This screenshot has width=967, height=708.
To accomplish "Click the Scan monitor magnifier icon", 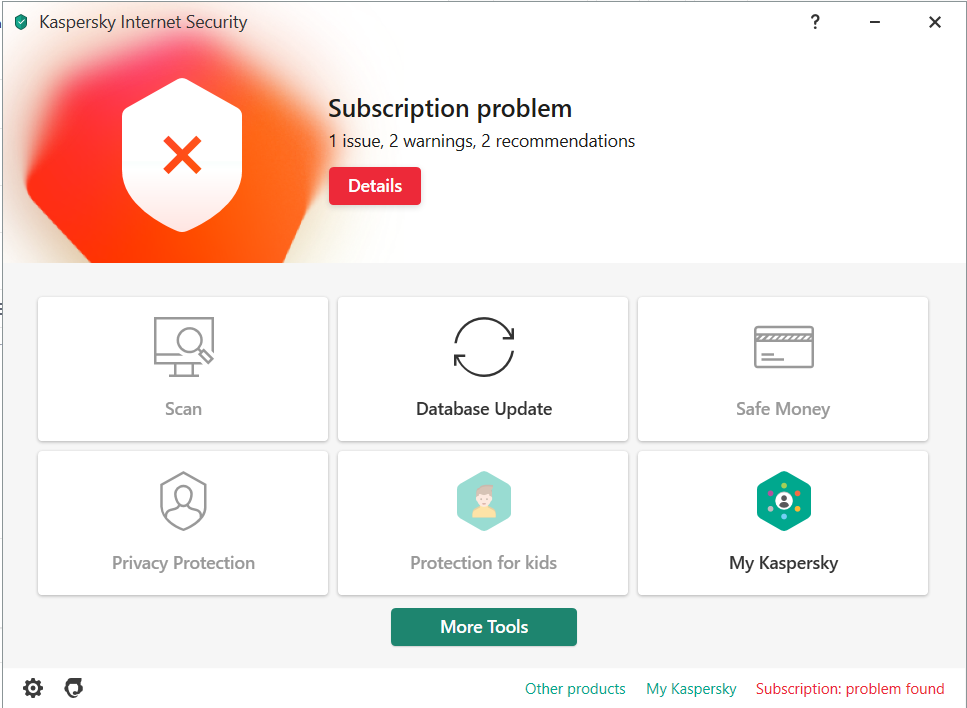I will (x=184, y=347).
